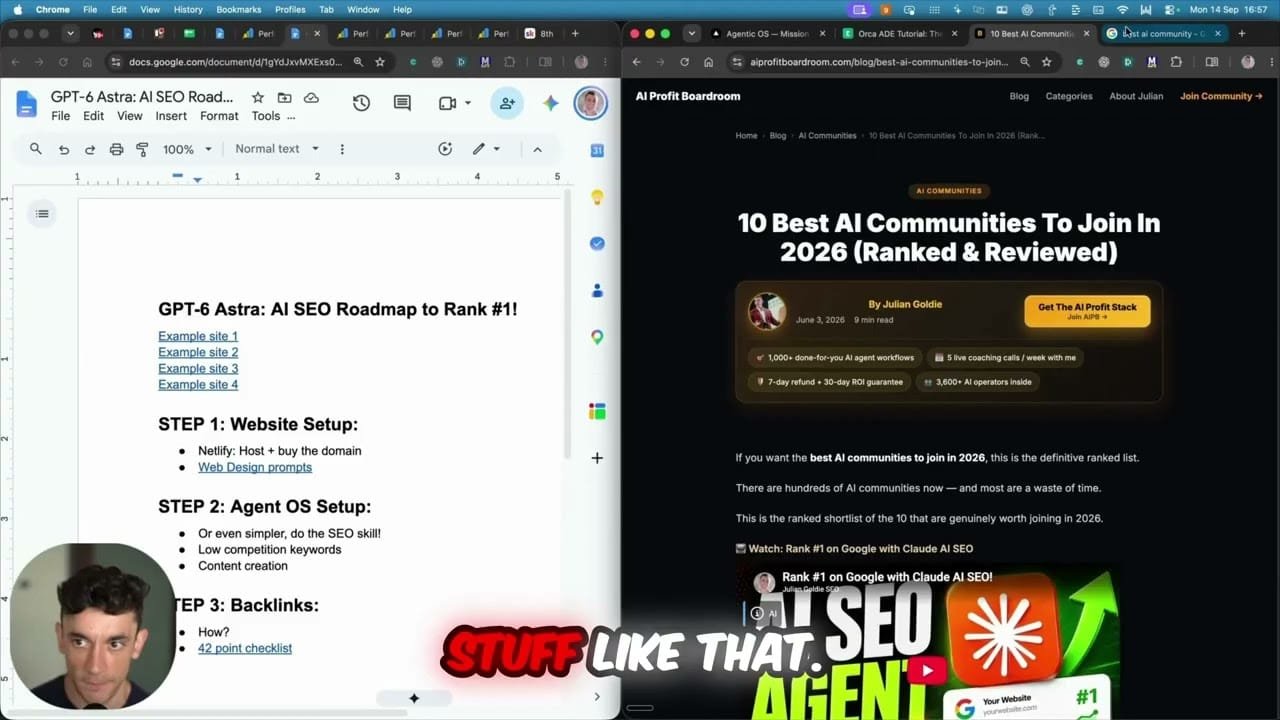Image resolution: width=1280 pixels, height=720 pixels.
Task: Switch to the Agentic OS tab
Action: 766,33
